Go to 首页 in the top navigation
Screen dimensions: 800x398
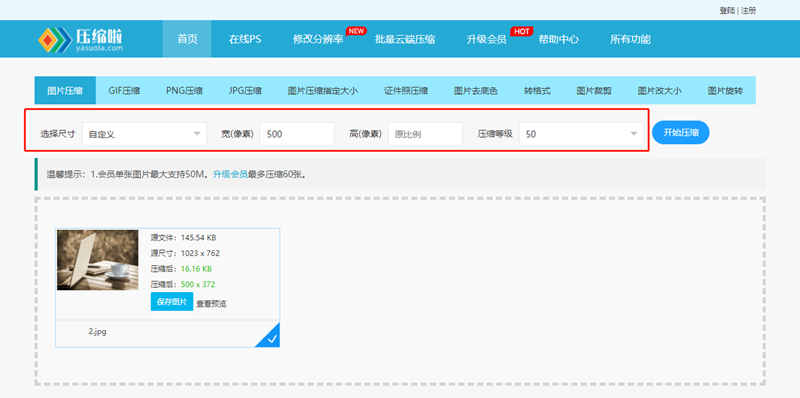tap(187, 39)
